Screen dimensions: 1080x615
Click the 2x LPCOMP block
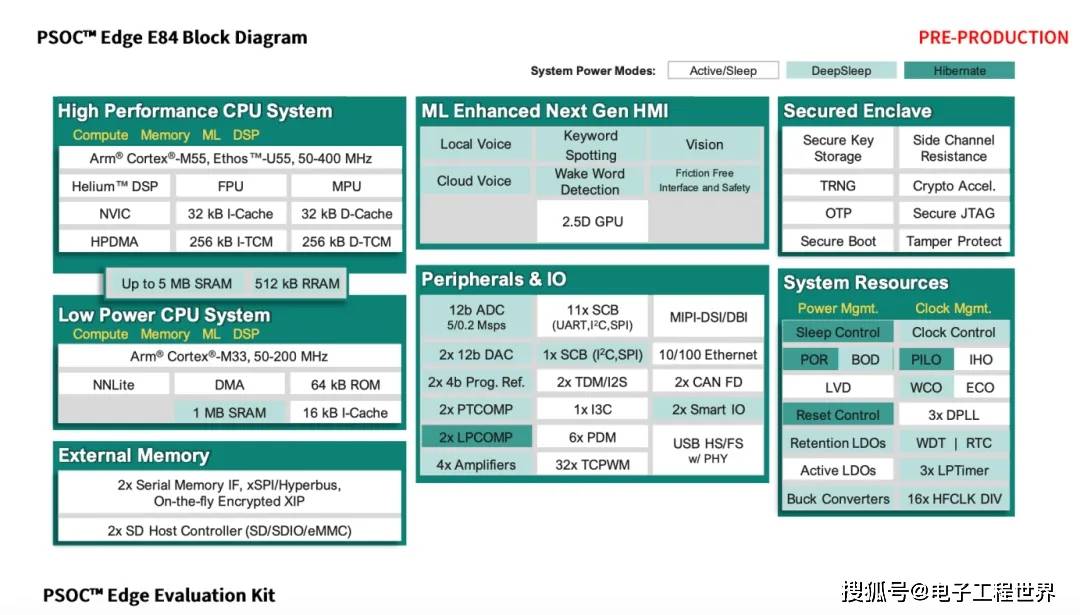tap(477, 437)
